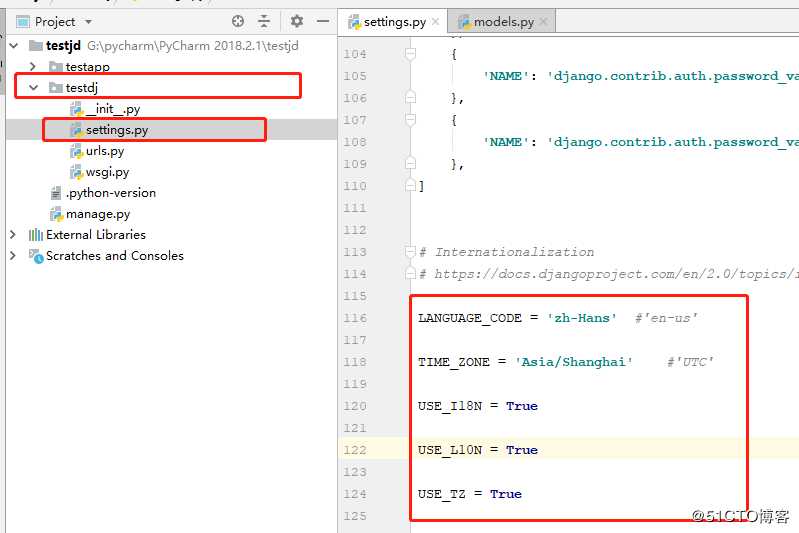Place cursor on TIME_ZONE variable
The image size is (799, 533).
click(454, 362)
